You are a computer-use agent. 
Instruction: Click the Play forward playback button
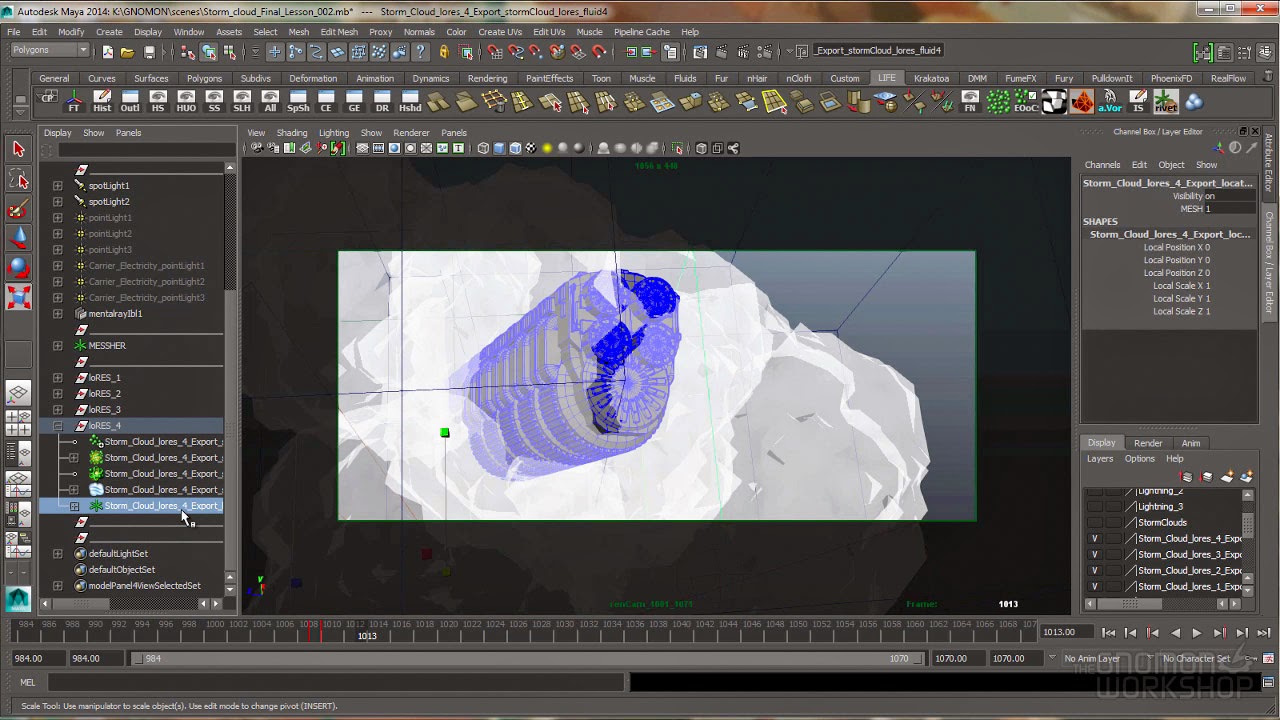1197,631
